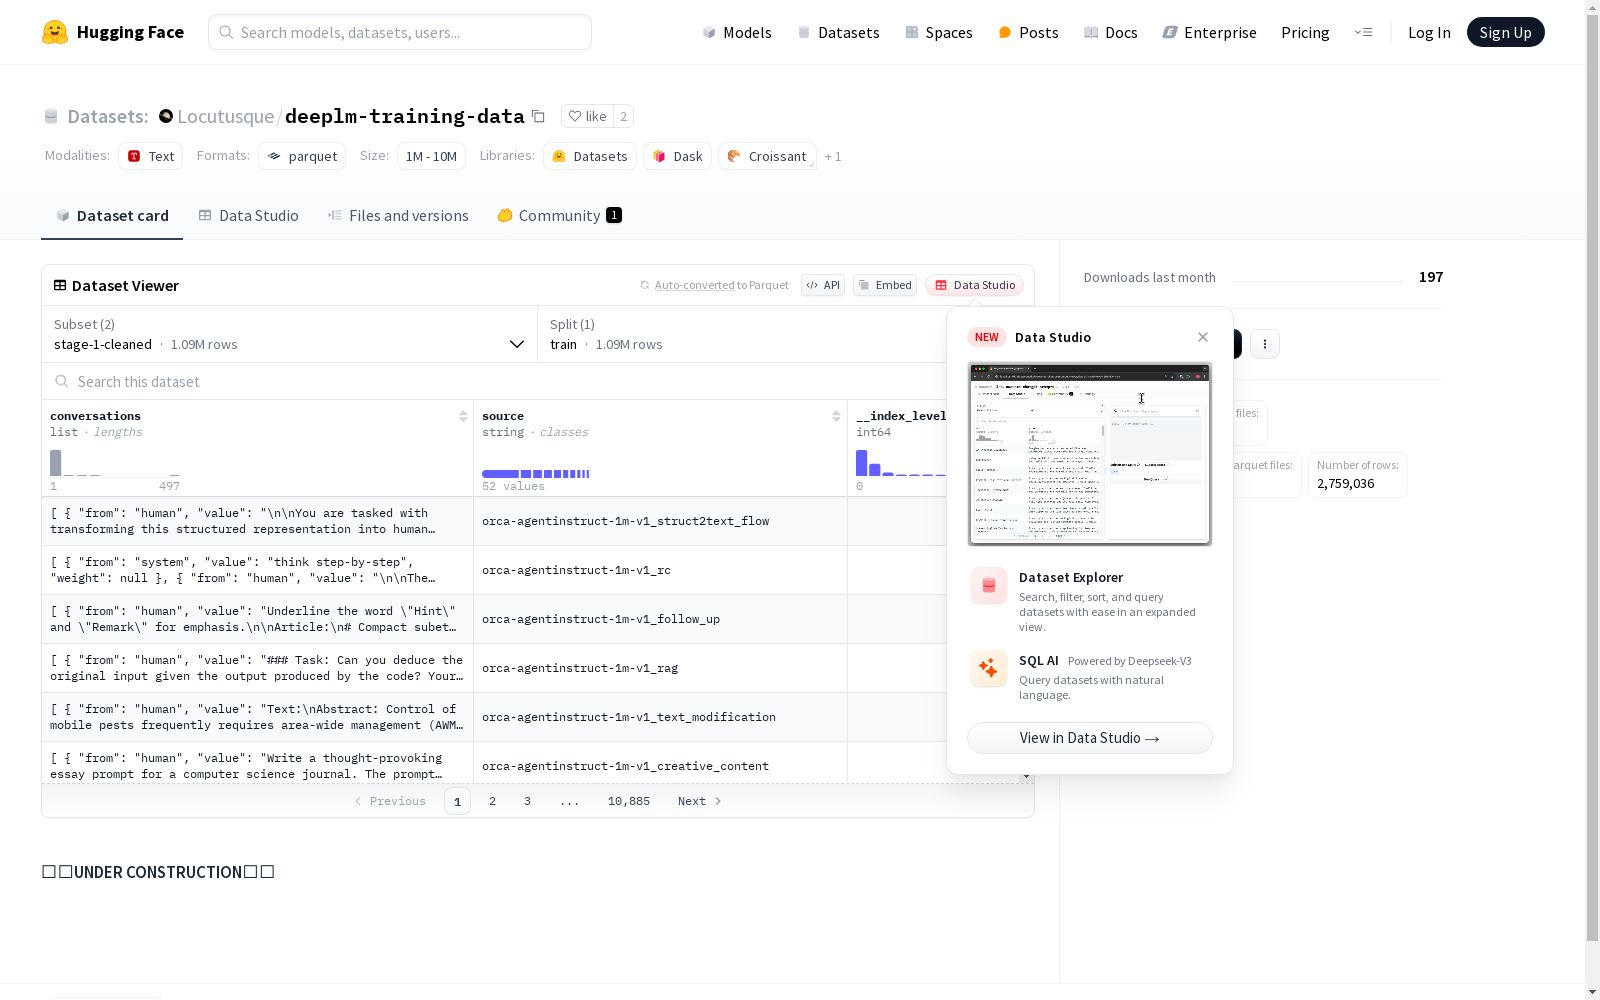The image size is (1600, 1000).
Task: Click the Hugging Face logo icon
Action: (x=55, y=32)
